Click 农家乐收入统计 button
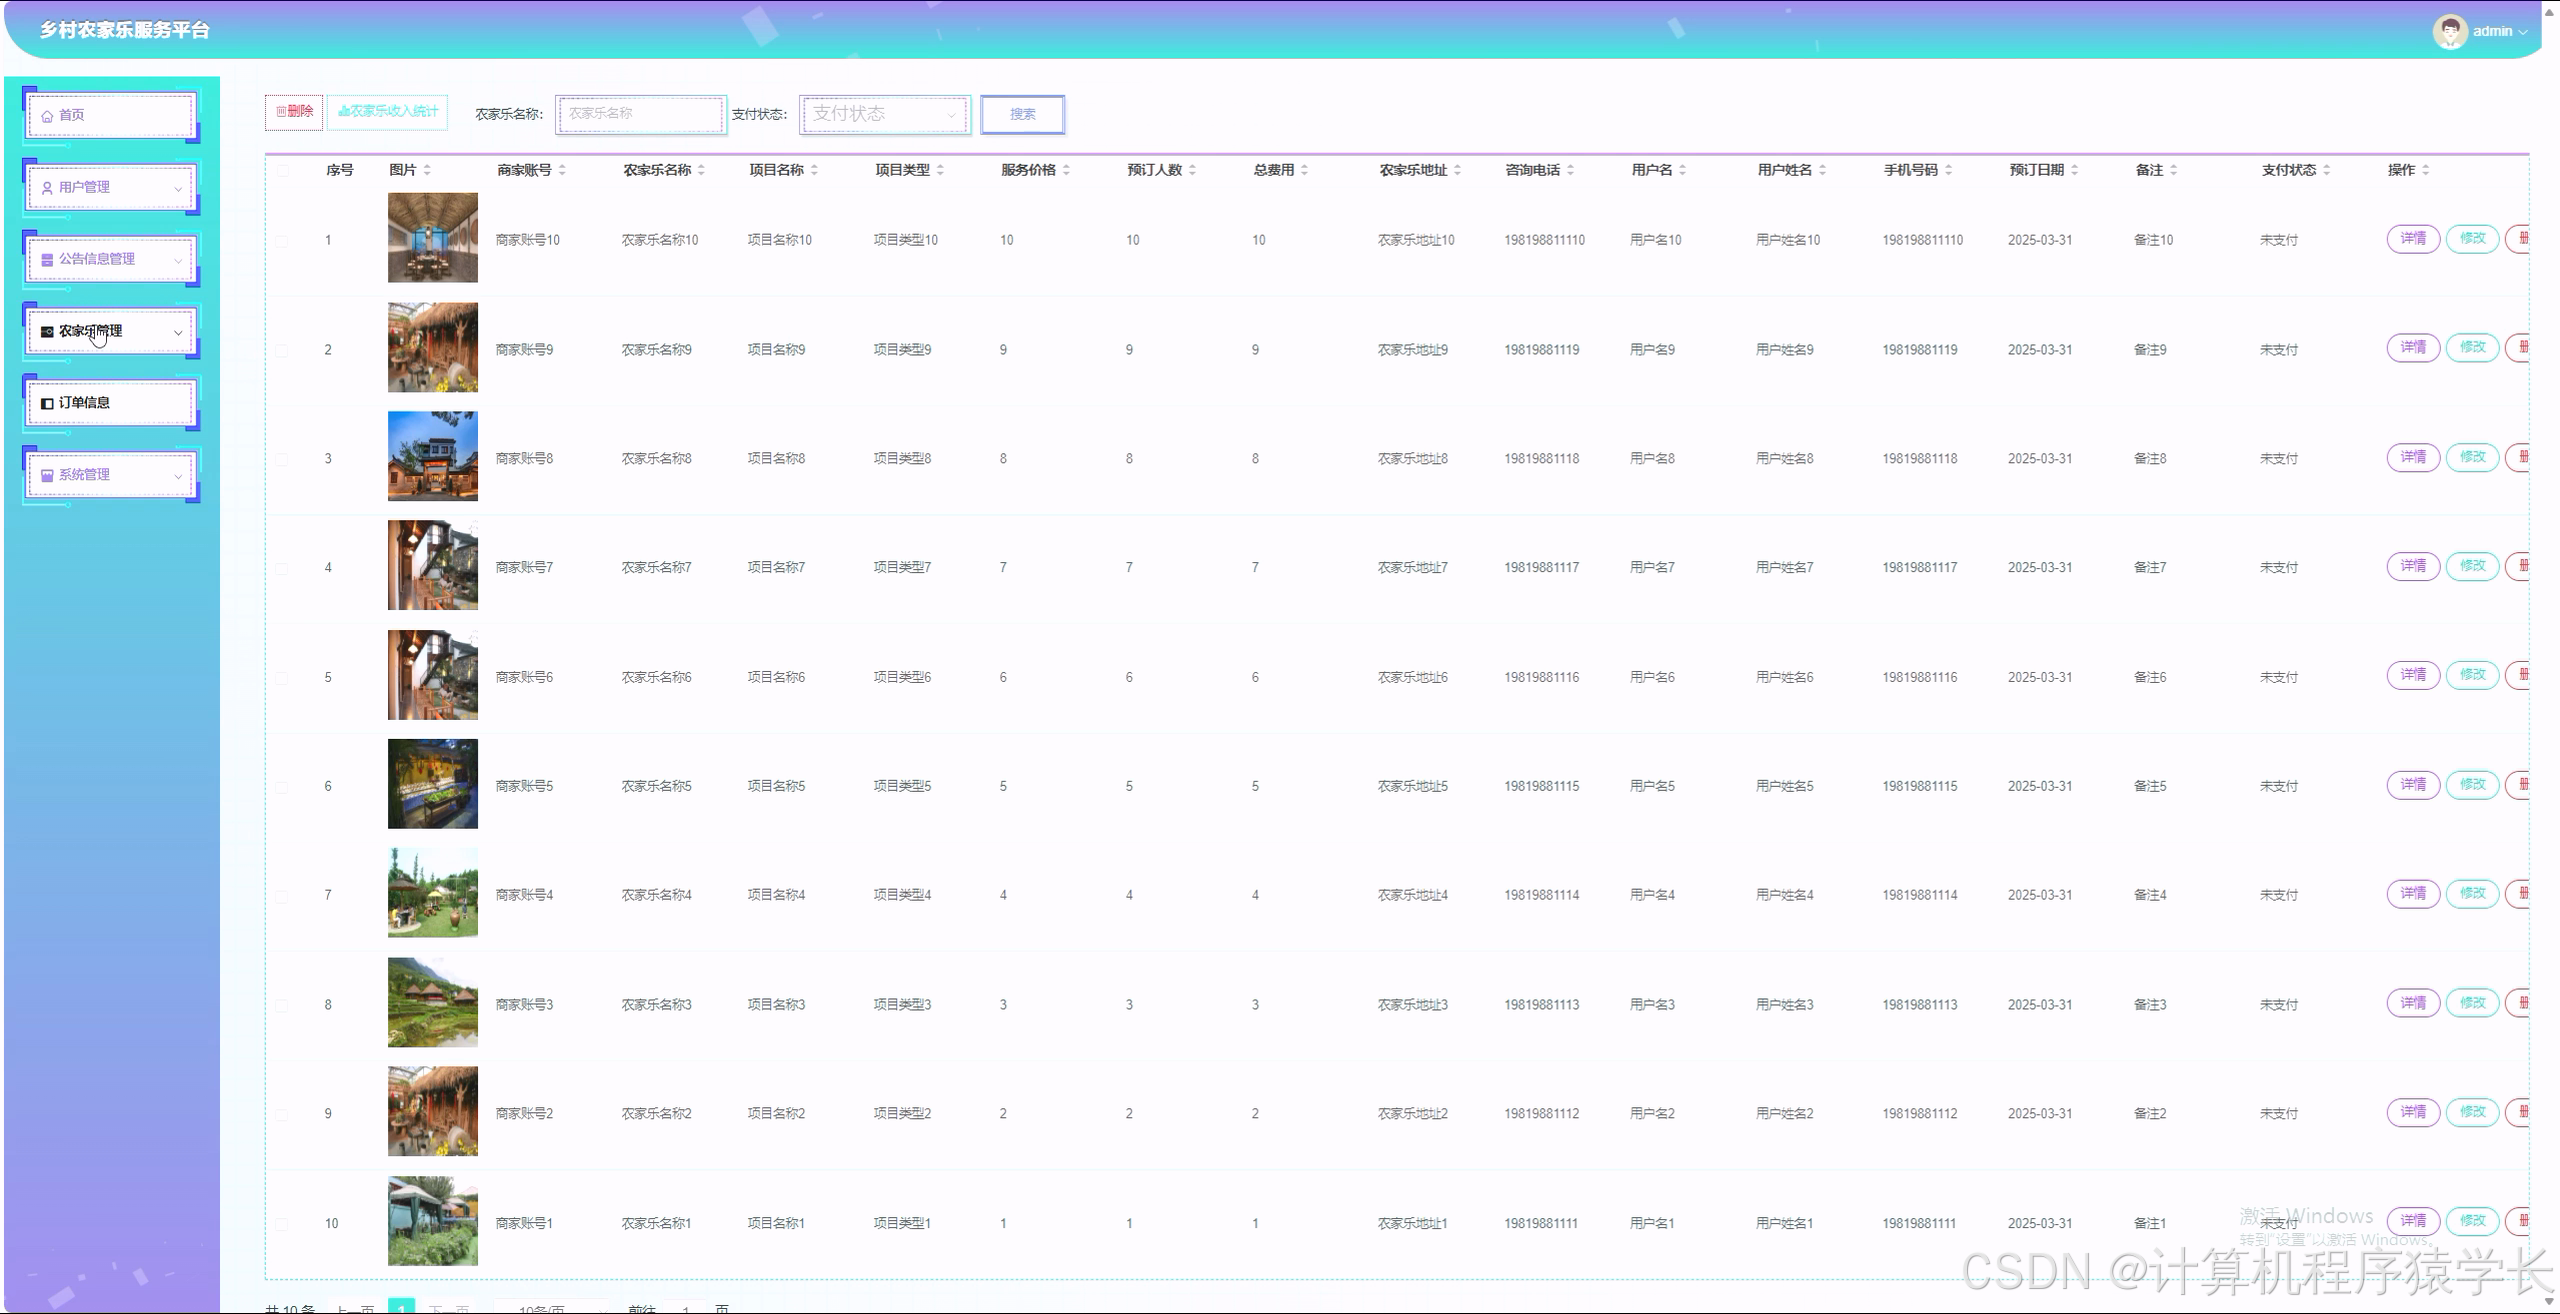 pos(388,111)
